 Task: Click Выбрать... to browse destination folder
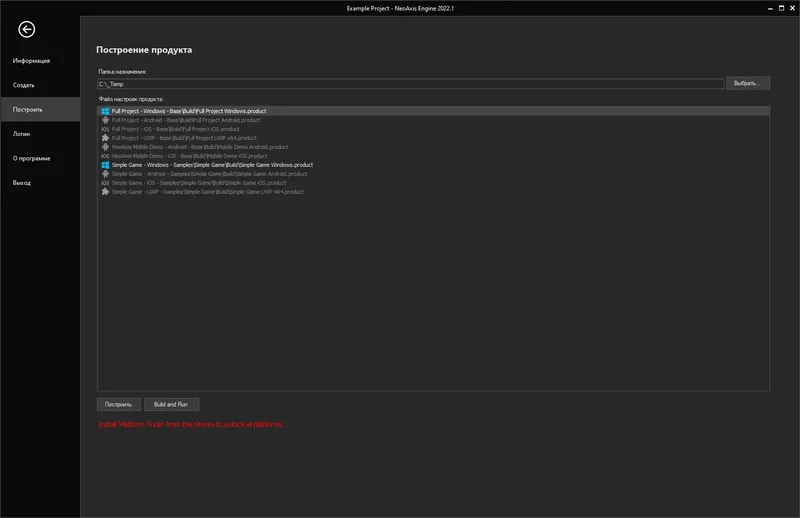[x=748, y=84]
